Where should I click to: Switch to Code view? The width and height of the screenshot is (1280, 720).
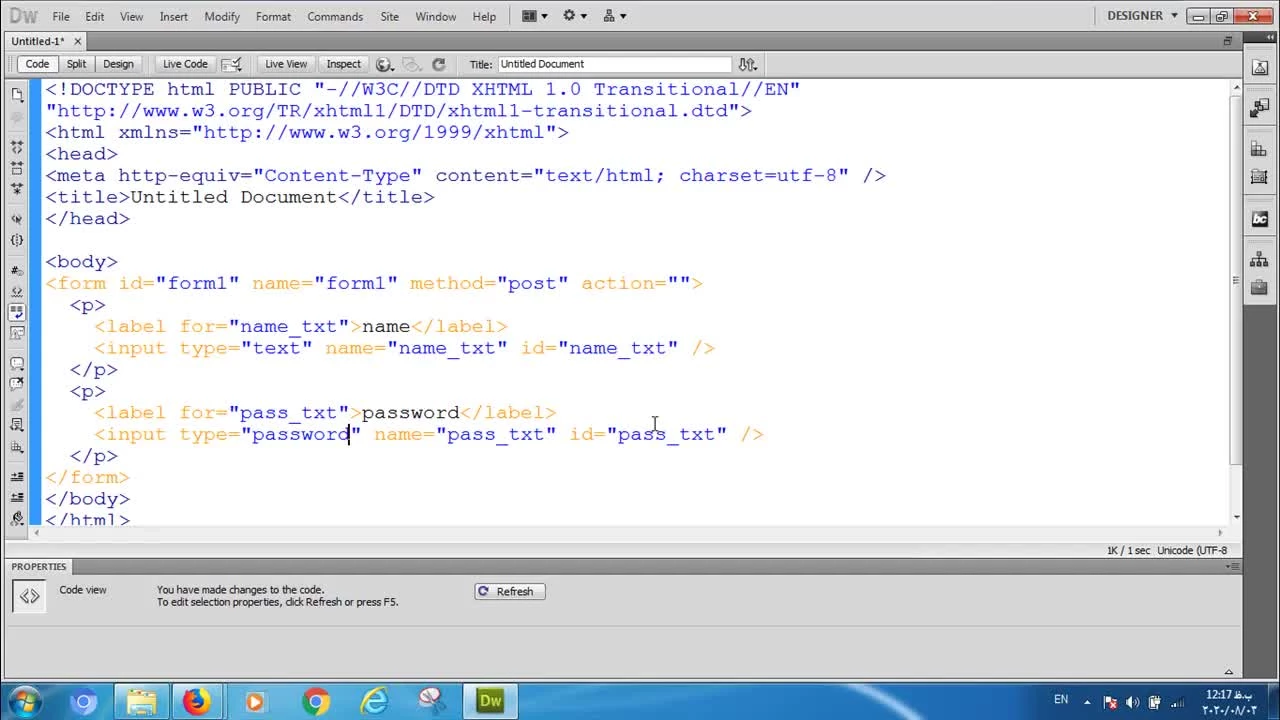tap(37, 64)
